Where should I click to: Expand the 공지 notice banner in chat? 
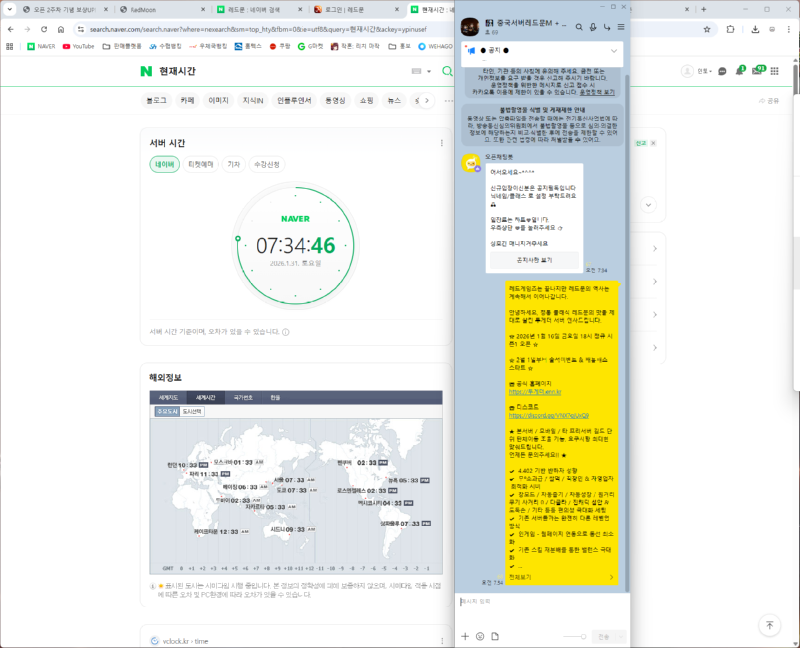(613, 51)
